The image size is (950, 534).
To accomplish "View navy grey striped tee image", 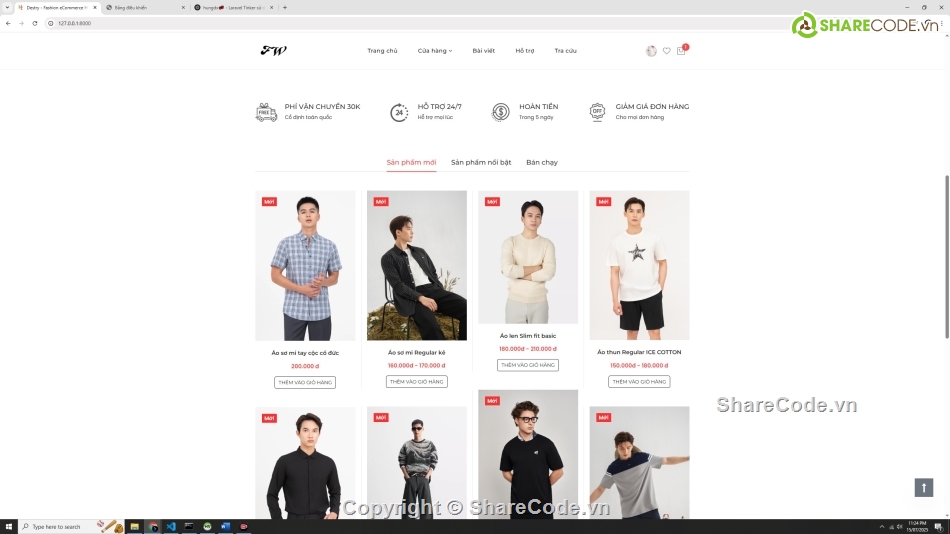I will click(639, 462).
